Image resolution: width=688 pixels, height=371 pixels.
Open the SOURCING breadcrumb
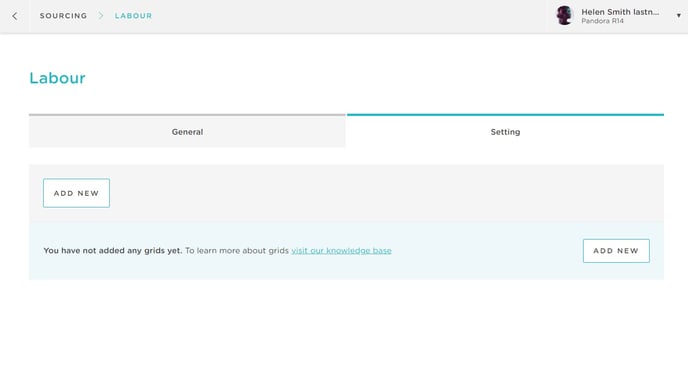click(x=63, y=16)
